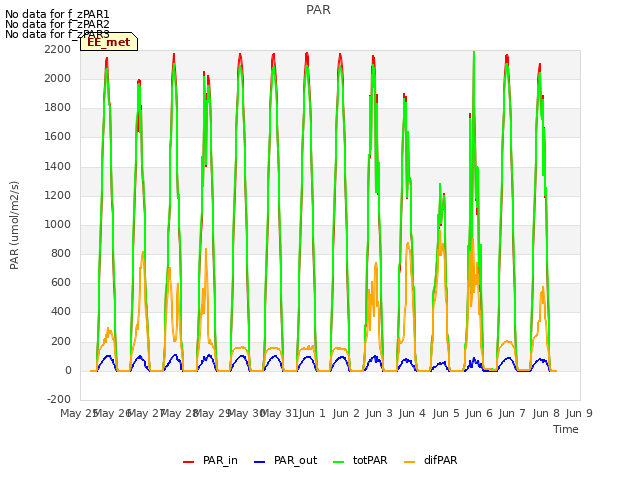
Task: Click the Jun 6 x-axis date label
Action: (479, 413)
